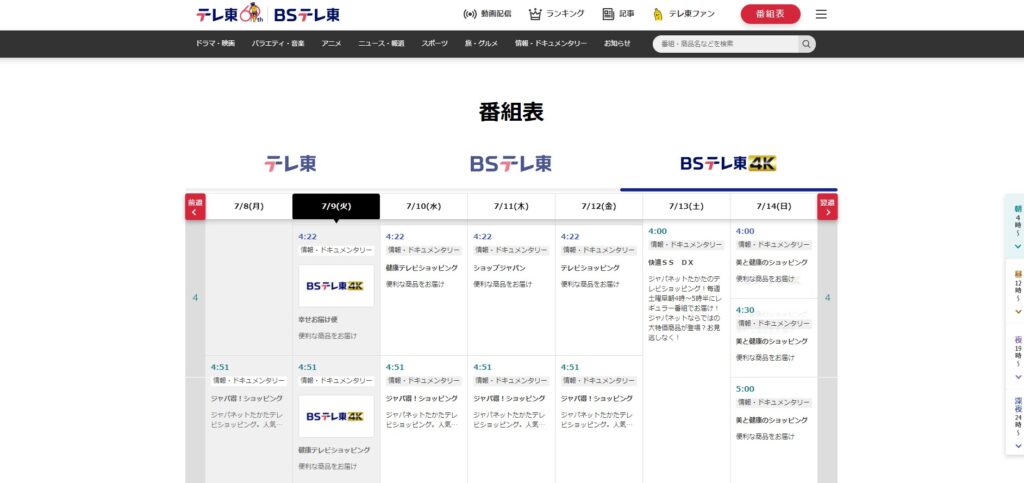1024x483 pixels.
Task: Jump to evening 夜 19時 time section
Action: click(x=1017, y=357)
